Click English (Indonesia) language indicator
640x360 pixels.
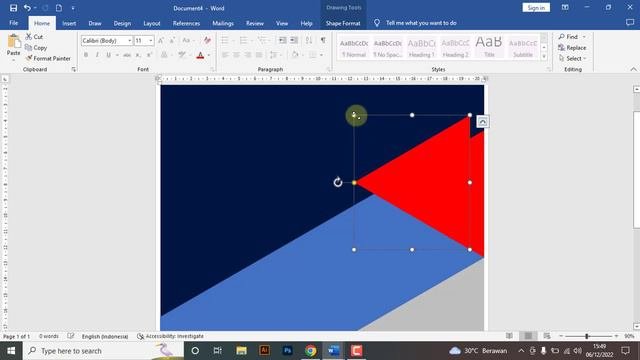click(x=105, y=336)
